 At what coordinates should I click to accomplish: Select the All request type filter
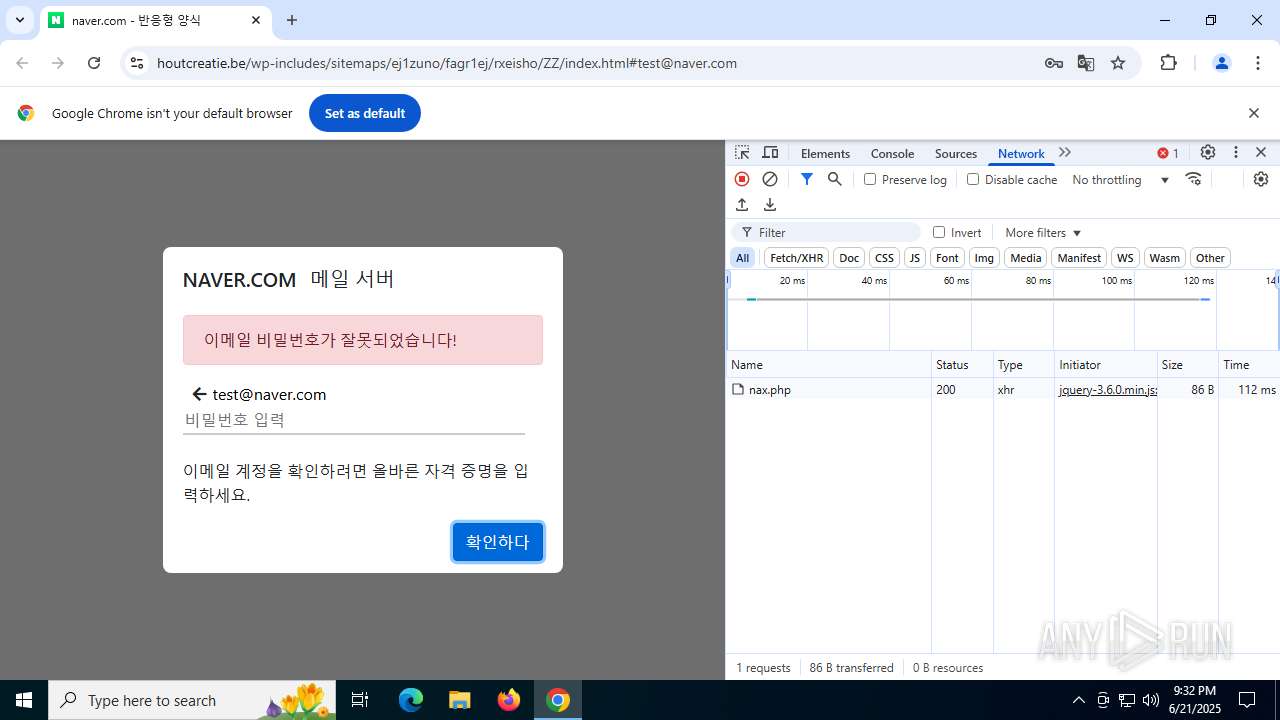(742, 258)
